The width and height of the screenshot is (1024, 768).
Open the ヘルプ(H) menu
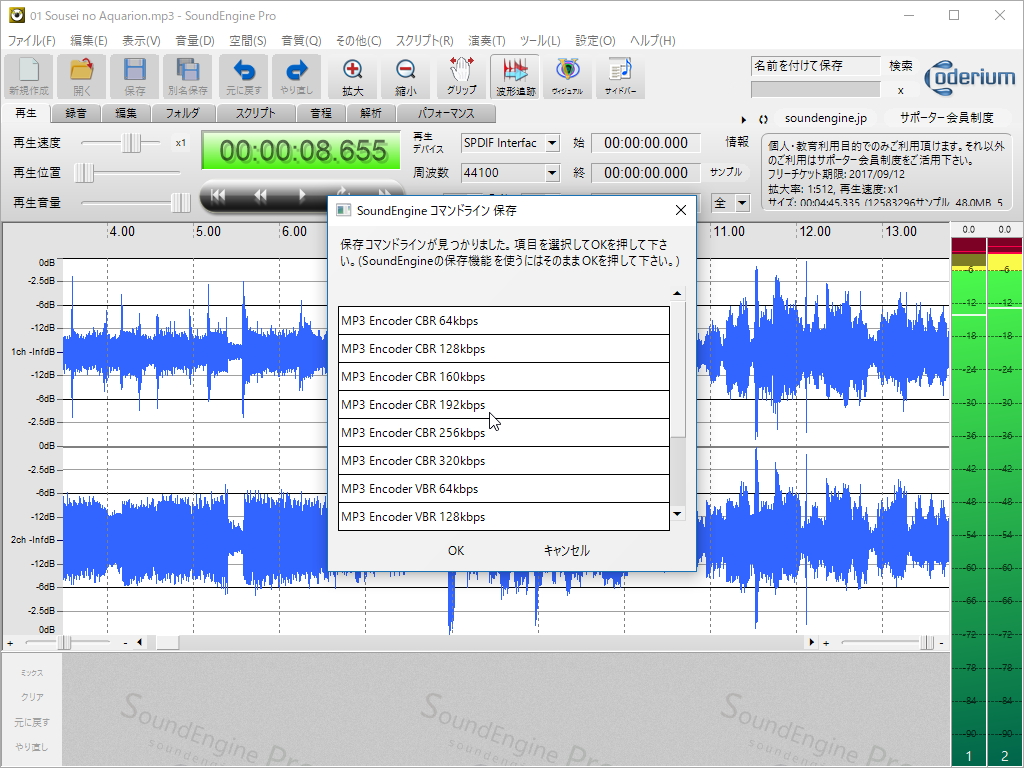[652, 40]
